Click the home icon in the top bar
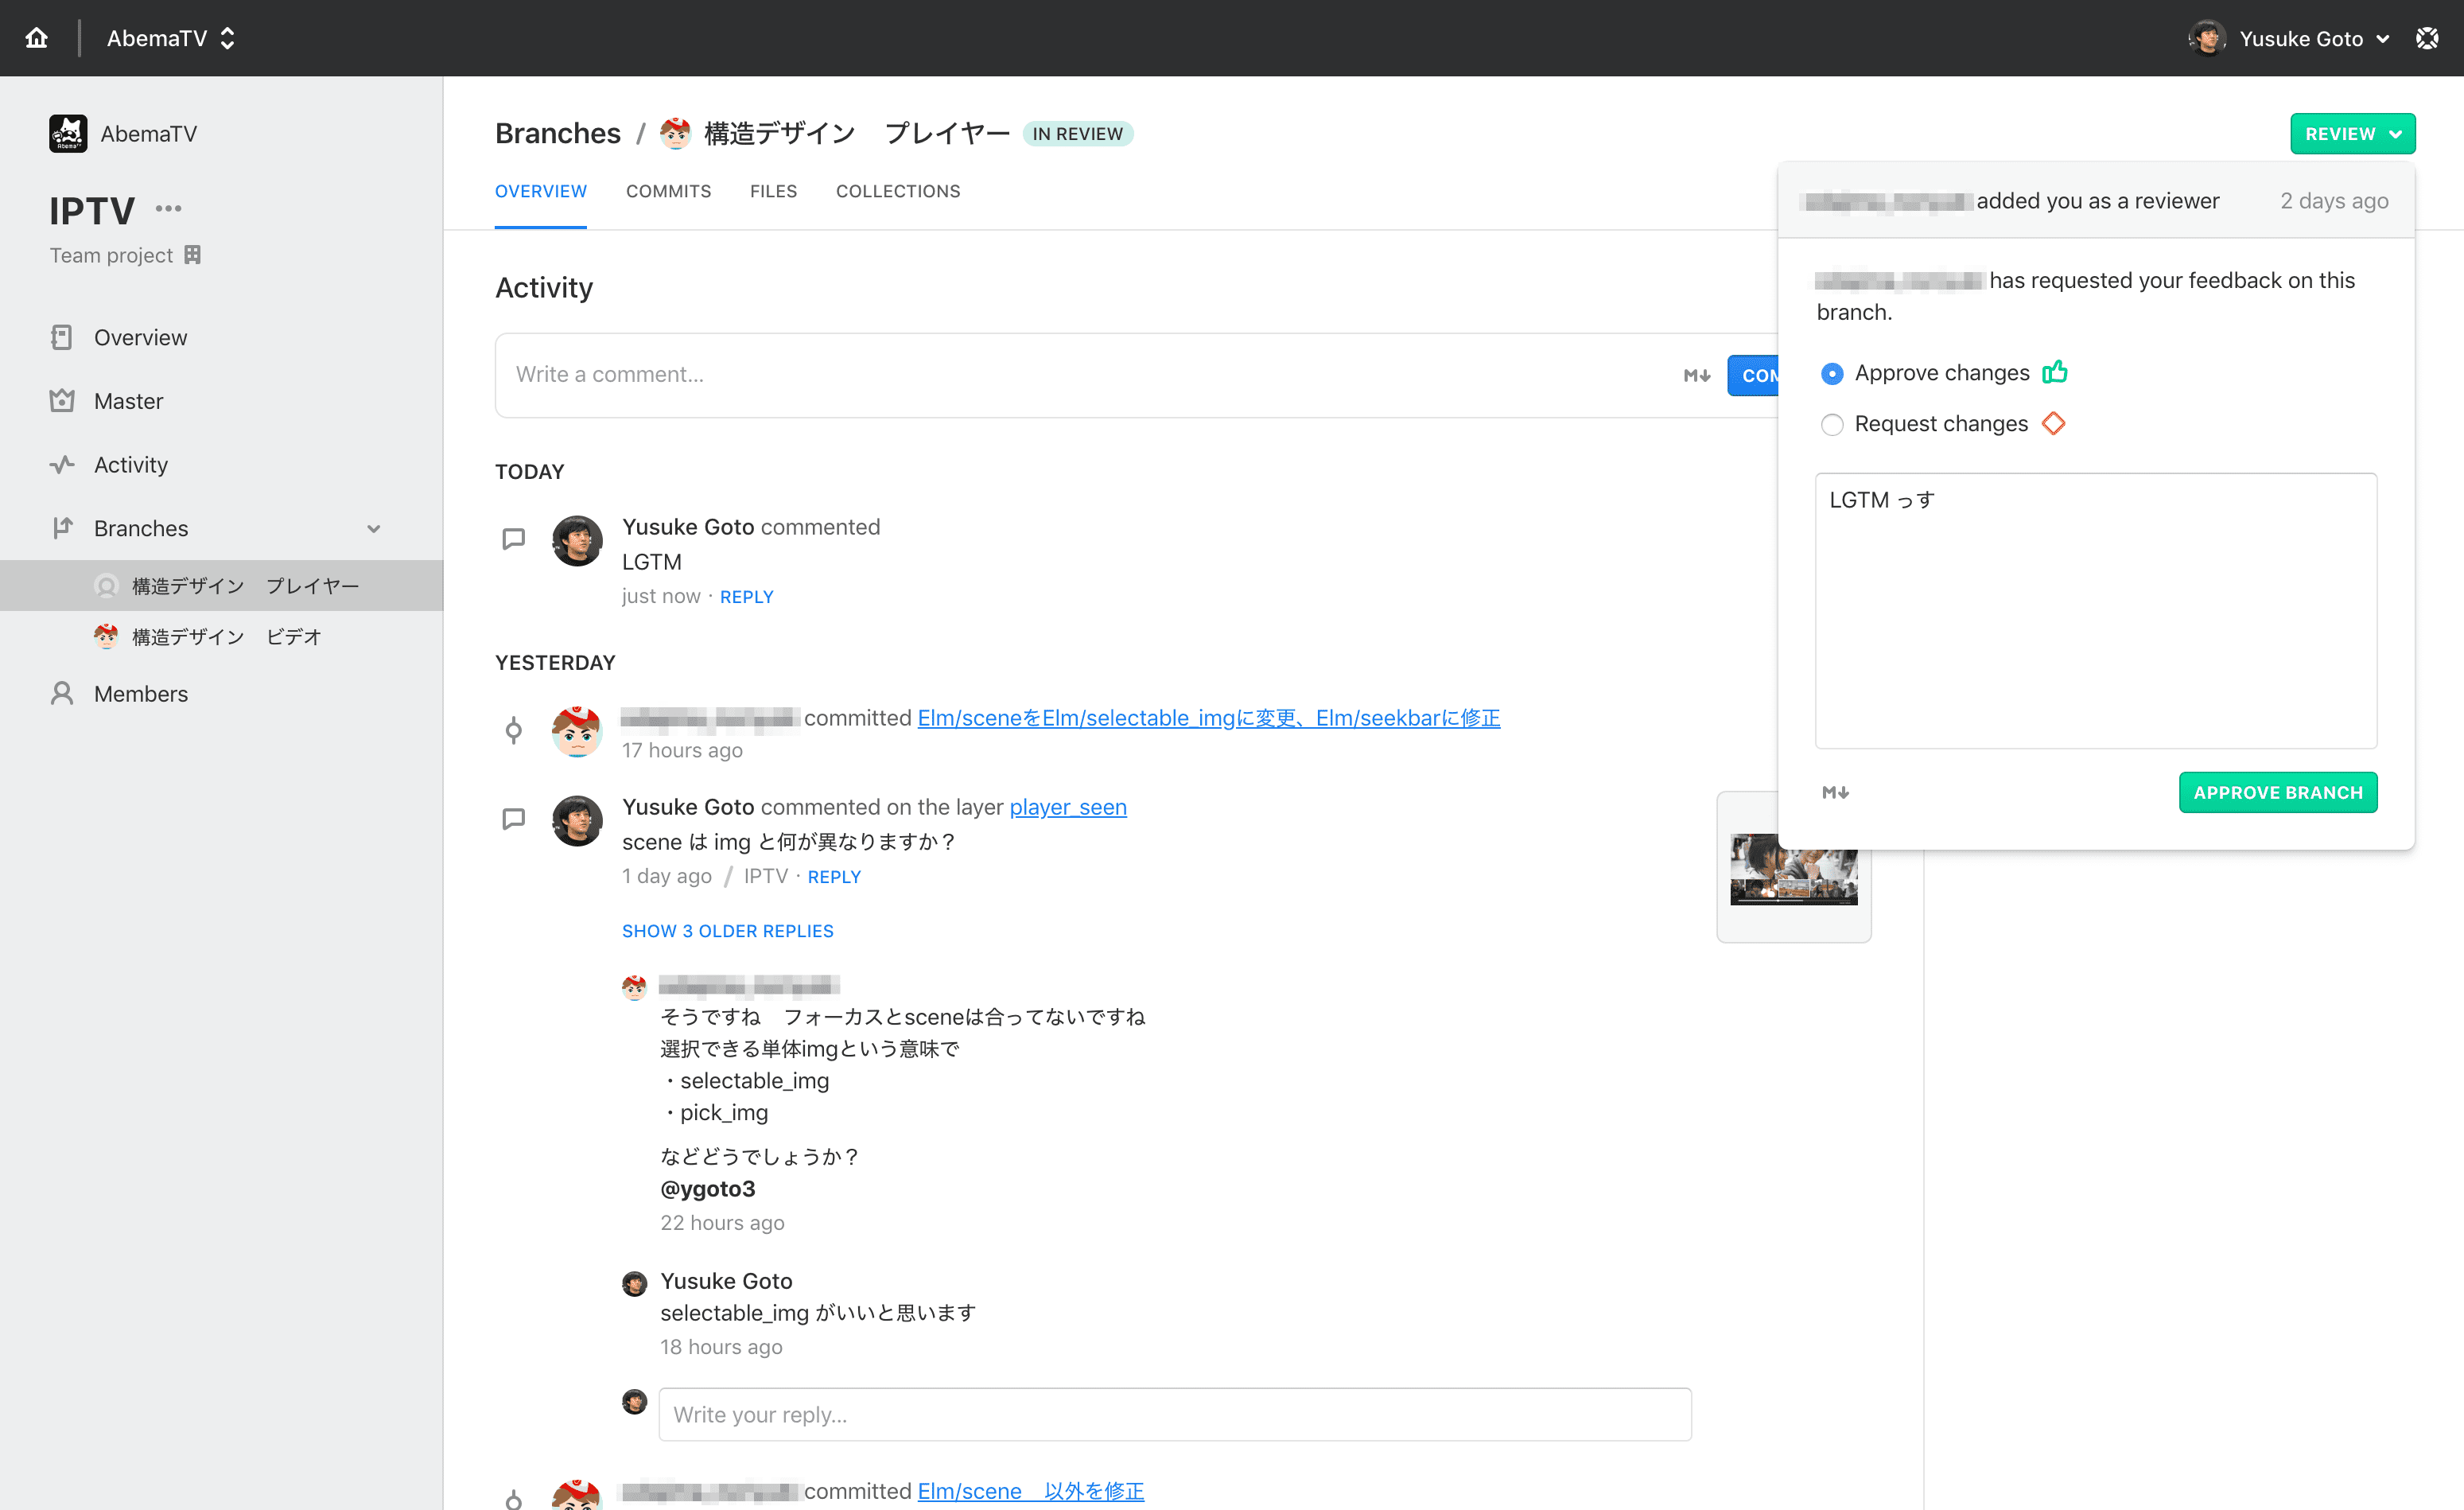 37,37
